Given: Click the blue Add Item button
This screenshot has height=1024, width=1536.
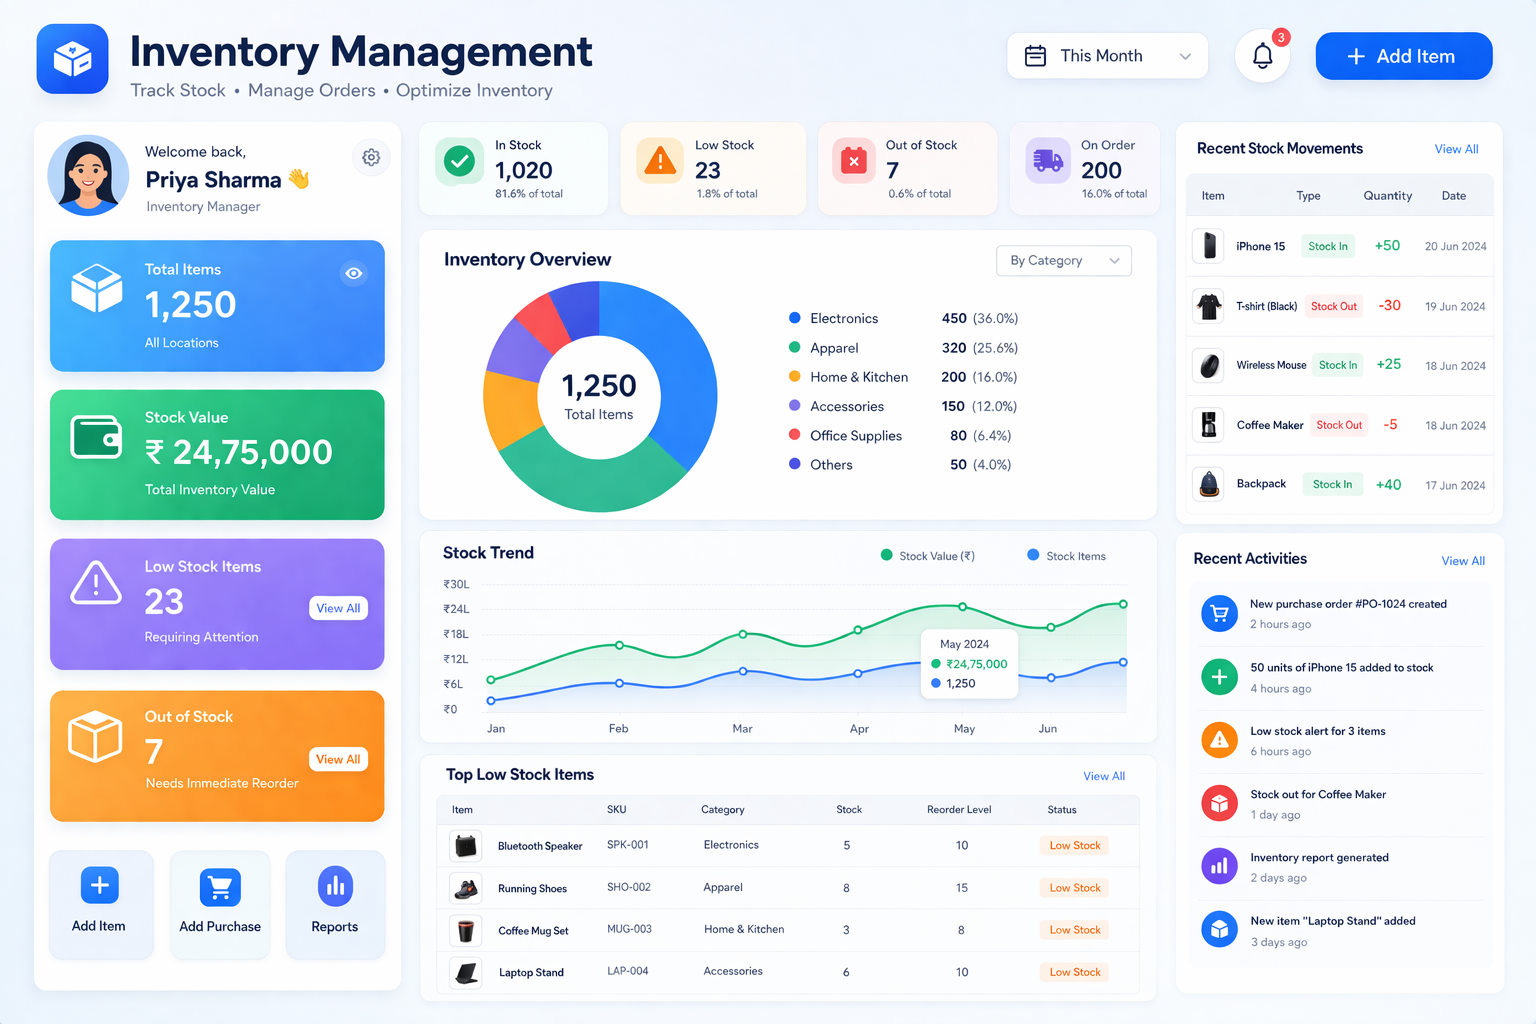Looking at the screenshot, I should pos(1403,56).
